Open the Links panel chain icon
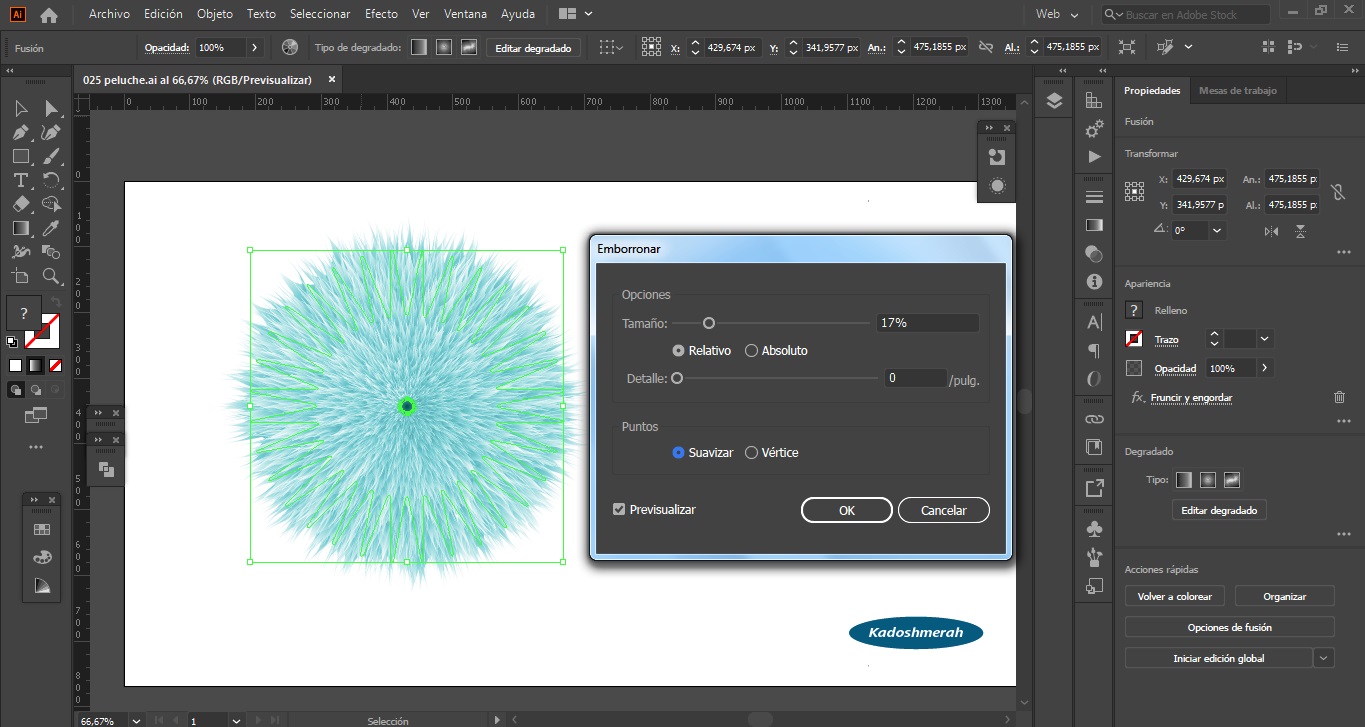This screenshot has height=727, width=1365. (1094, 419)
